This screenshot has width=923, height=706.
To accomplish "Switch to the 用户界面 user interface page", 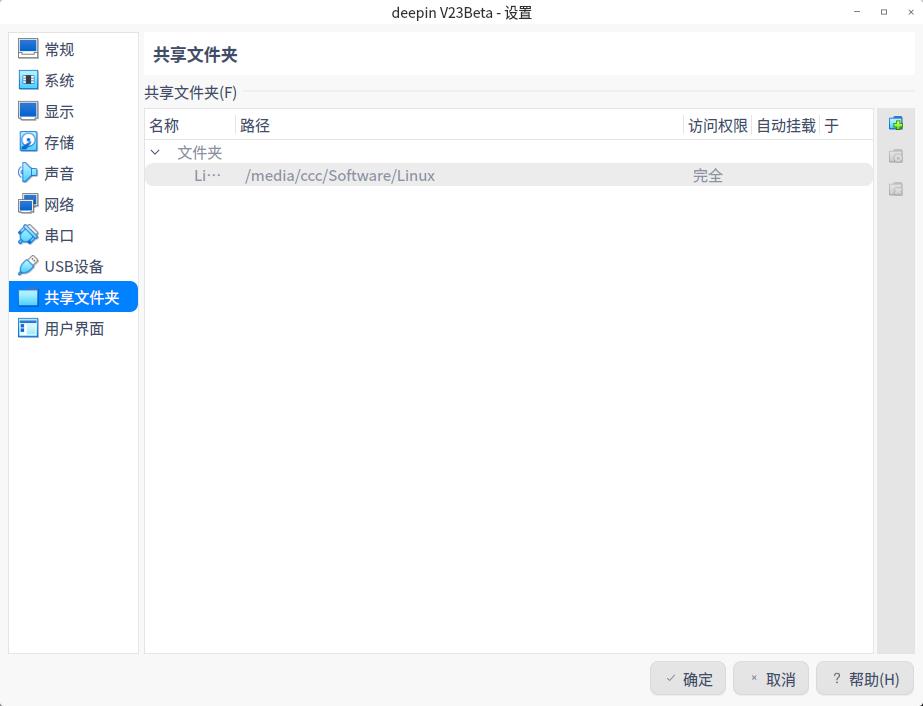I will 70,328.
